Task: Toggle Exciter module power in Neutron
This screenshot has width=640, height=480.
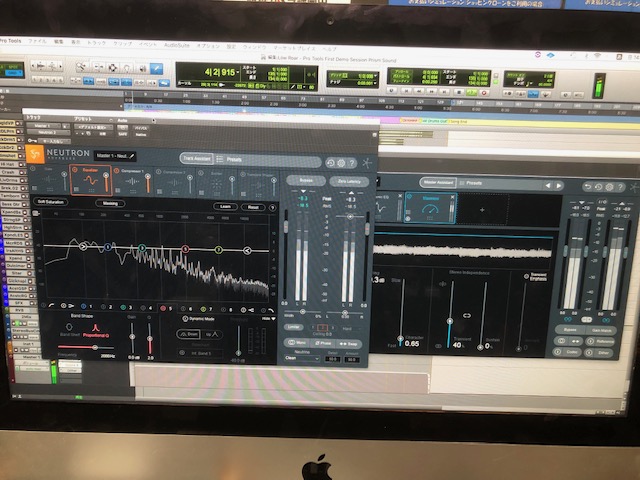Action: (x=201, y=173)
